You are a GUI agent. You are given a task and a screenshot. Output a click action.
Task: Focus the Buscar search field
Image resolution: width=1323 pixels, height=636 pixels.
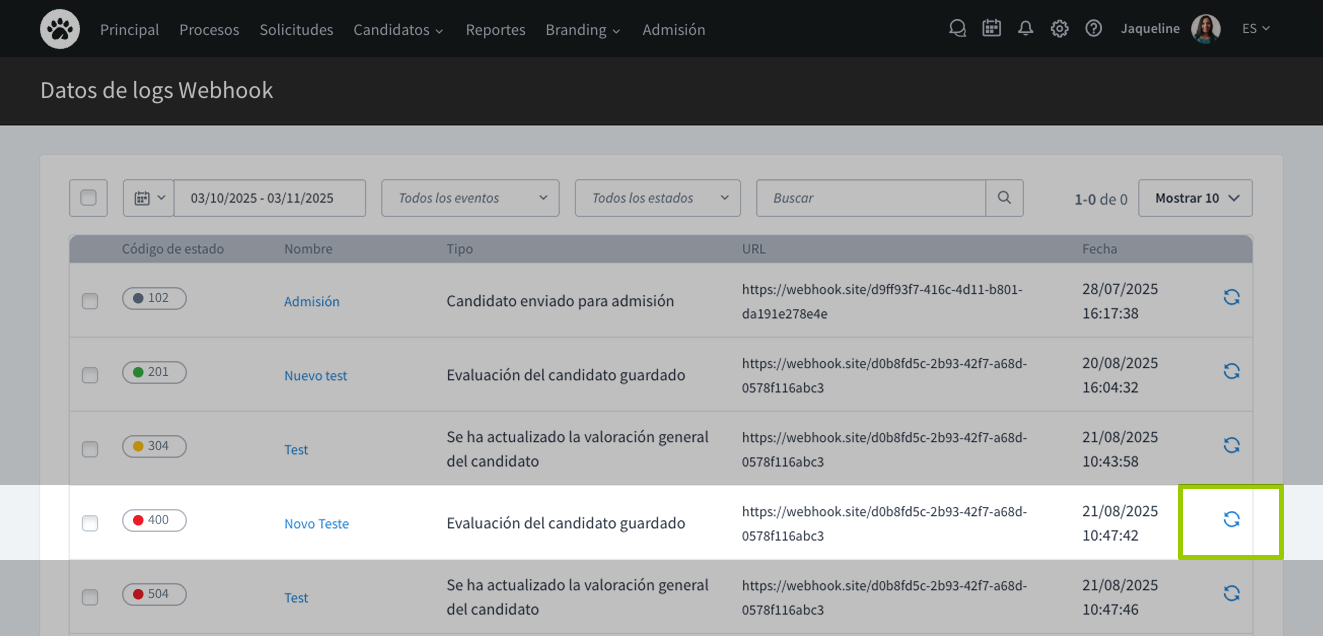[870, 198]
